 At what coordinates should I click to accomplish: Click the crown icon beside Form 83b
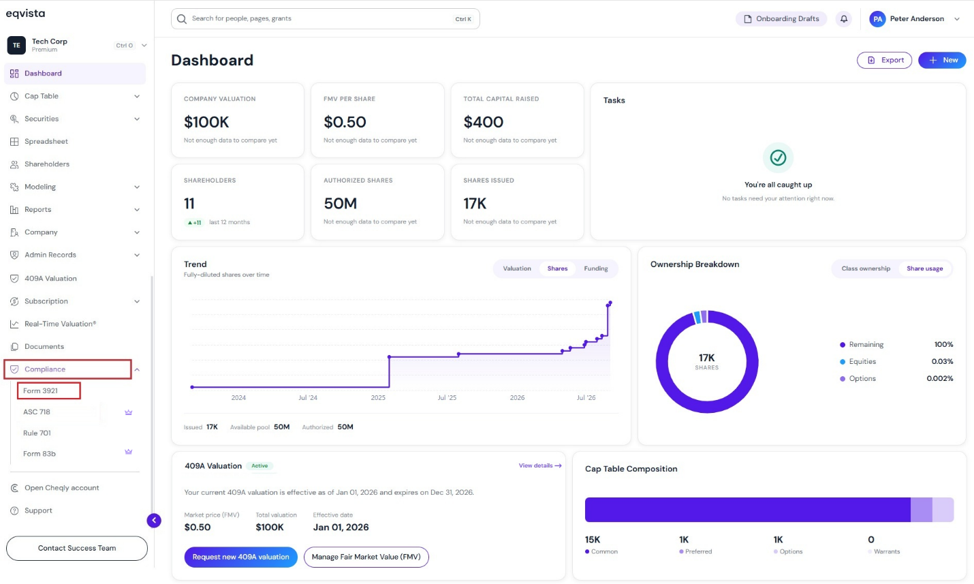[x=129, y=452]
